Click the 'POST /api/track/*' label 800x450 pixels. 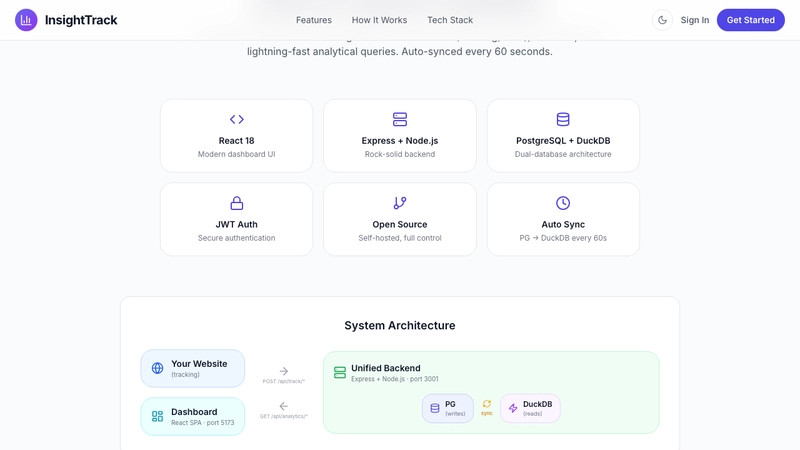(x=284, y=381)
